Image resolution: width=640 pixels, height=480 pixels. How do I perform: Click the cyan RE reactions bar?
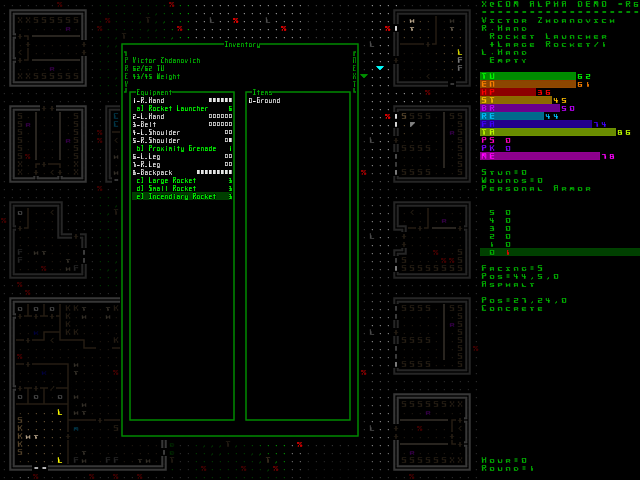(512, 116)
